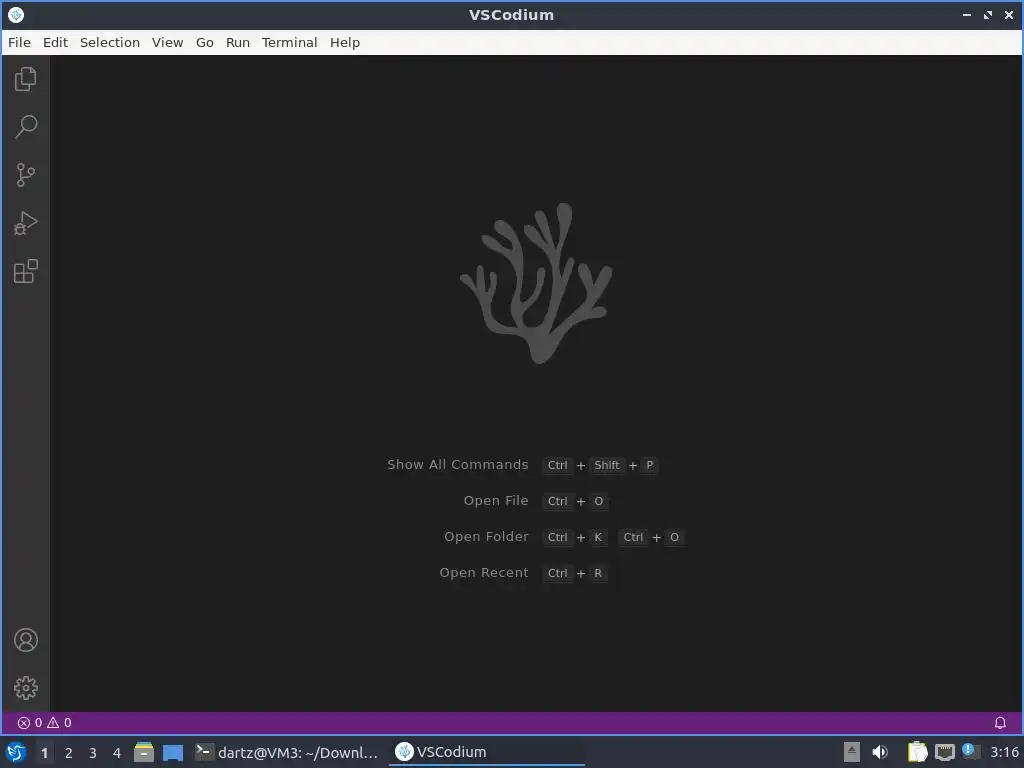
Task: Switch to workspace 4 in taskbar
Action: coord(117,753)
